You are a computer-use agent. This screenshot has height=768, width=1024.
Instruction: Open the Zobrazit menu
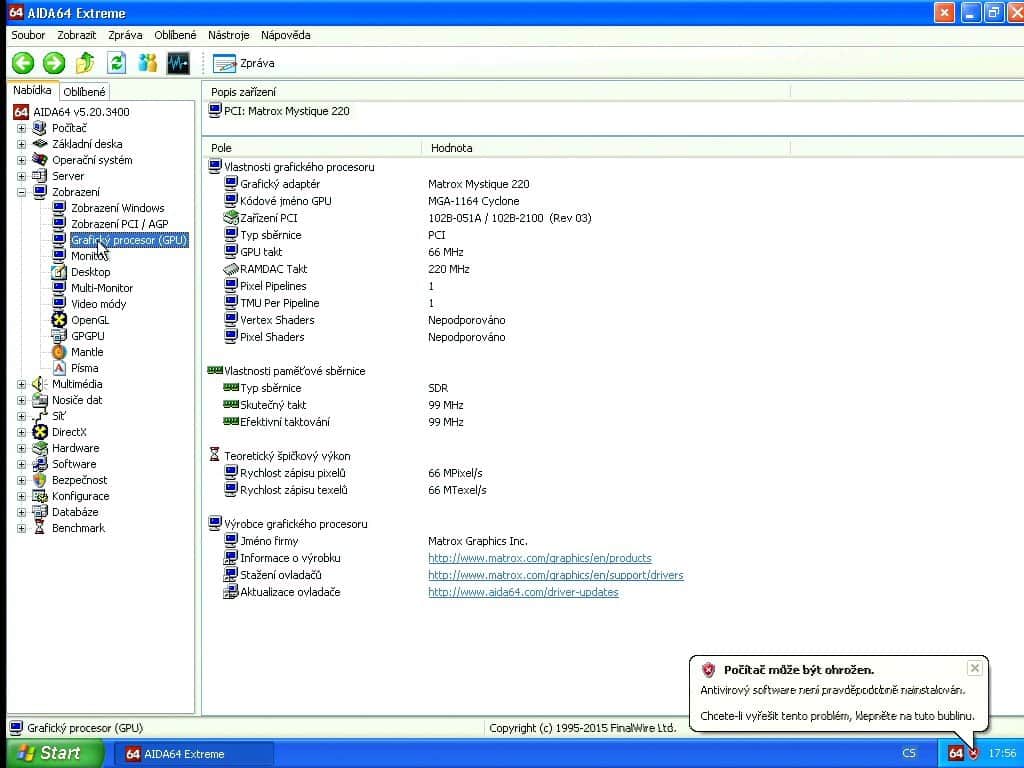[x=76, y=35]
